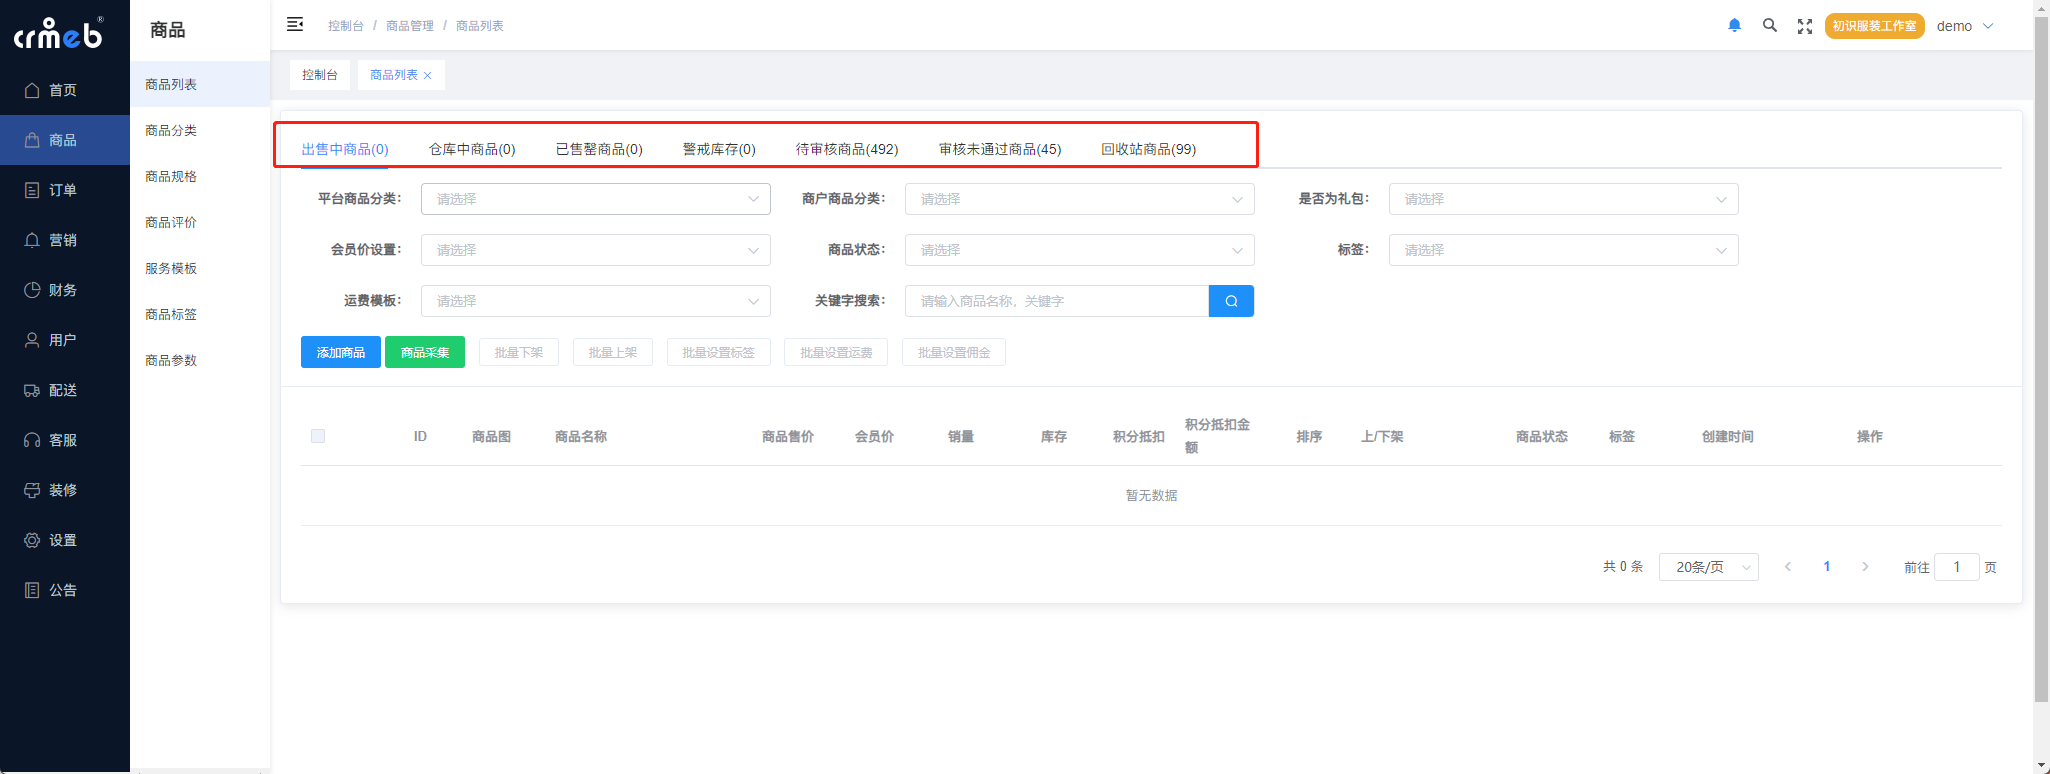Expand the demo user account menu
Screen dimensions: 2050x774
click(1964, 26)
